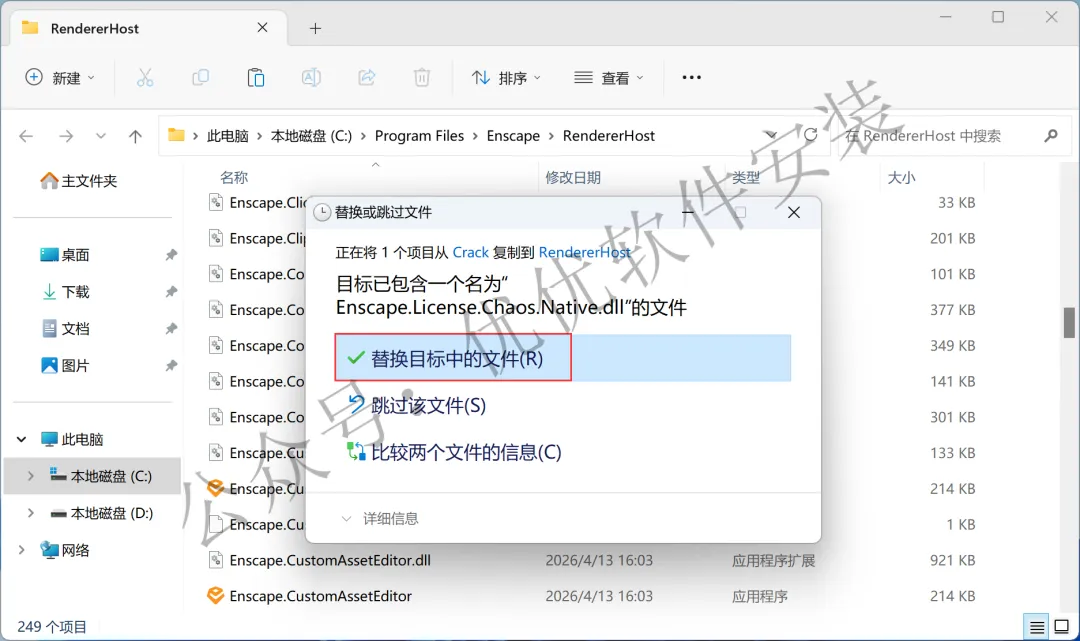Click the file list vertical scrollbar thumb
This screenshot has width=1080, height=641.
1068,323
